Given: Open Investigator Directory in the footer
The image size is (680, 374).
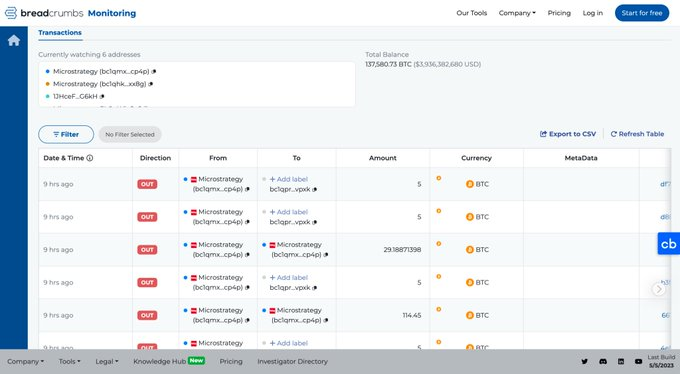Looking at the screenshot, I should click(x=292, y=361).
